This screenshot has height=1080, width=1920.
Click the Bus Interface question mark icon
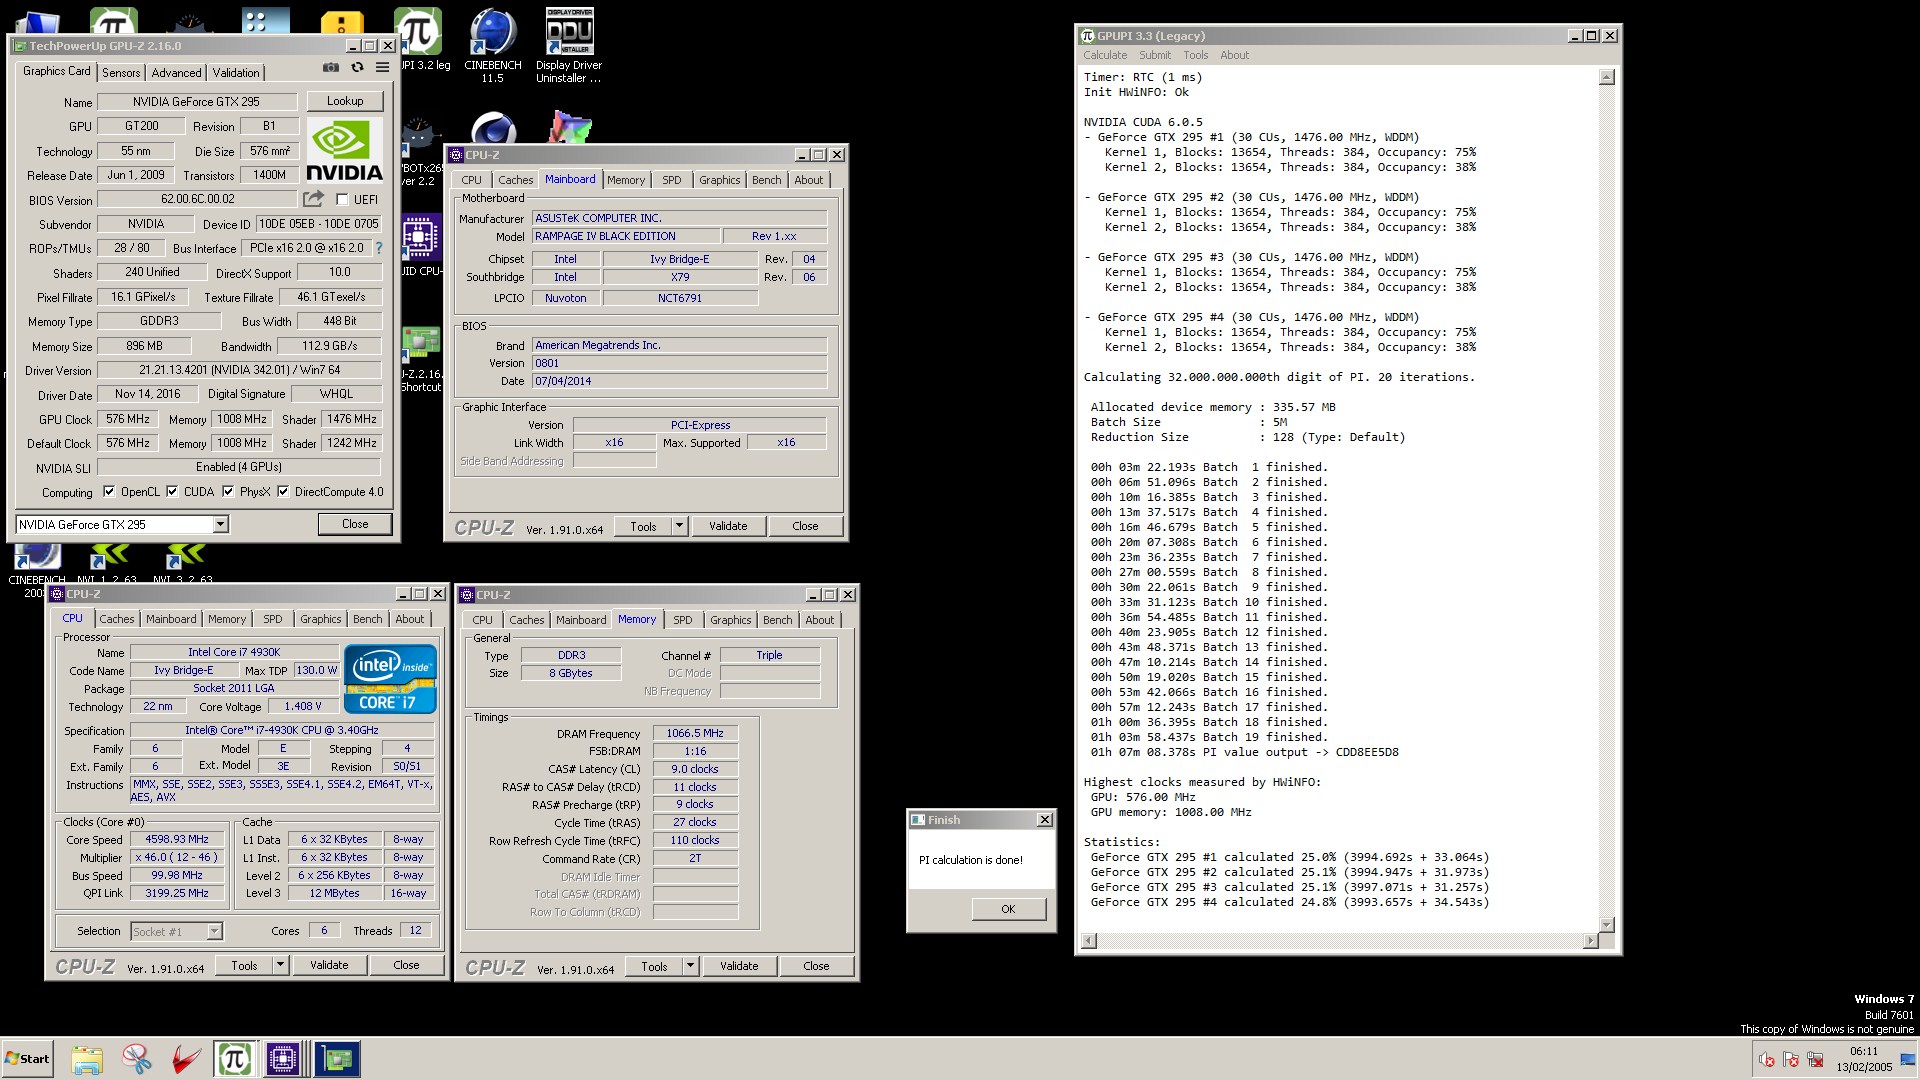tap(378, 248)
